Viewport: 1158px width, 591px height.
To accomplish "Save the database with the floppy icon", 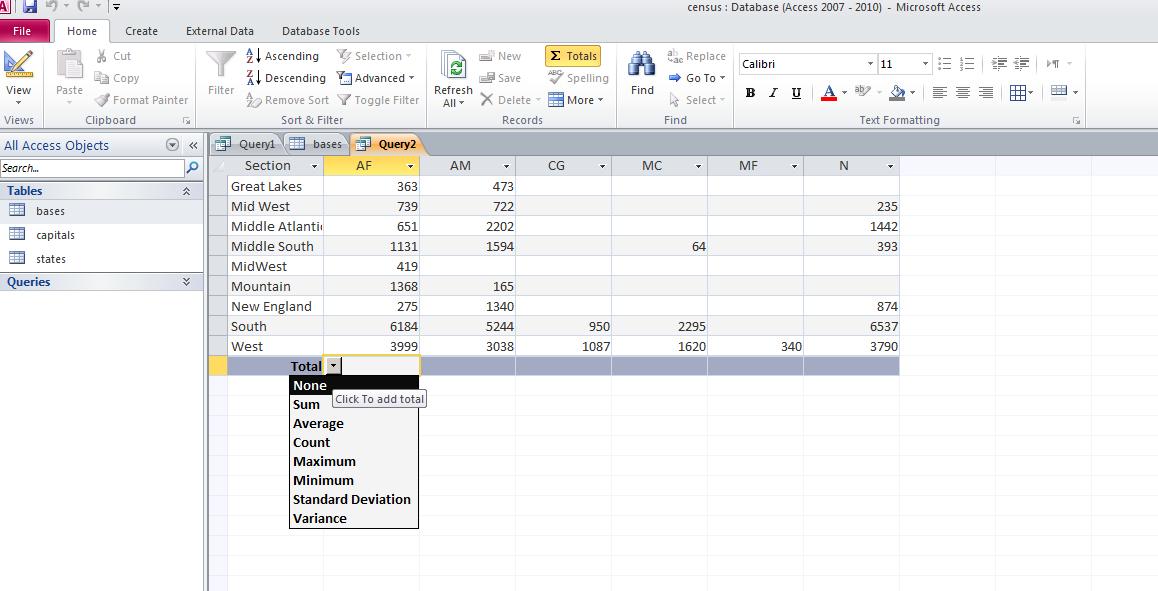I will [x=30, y=7].
